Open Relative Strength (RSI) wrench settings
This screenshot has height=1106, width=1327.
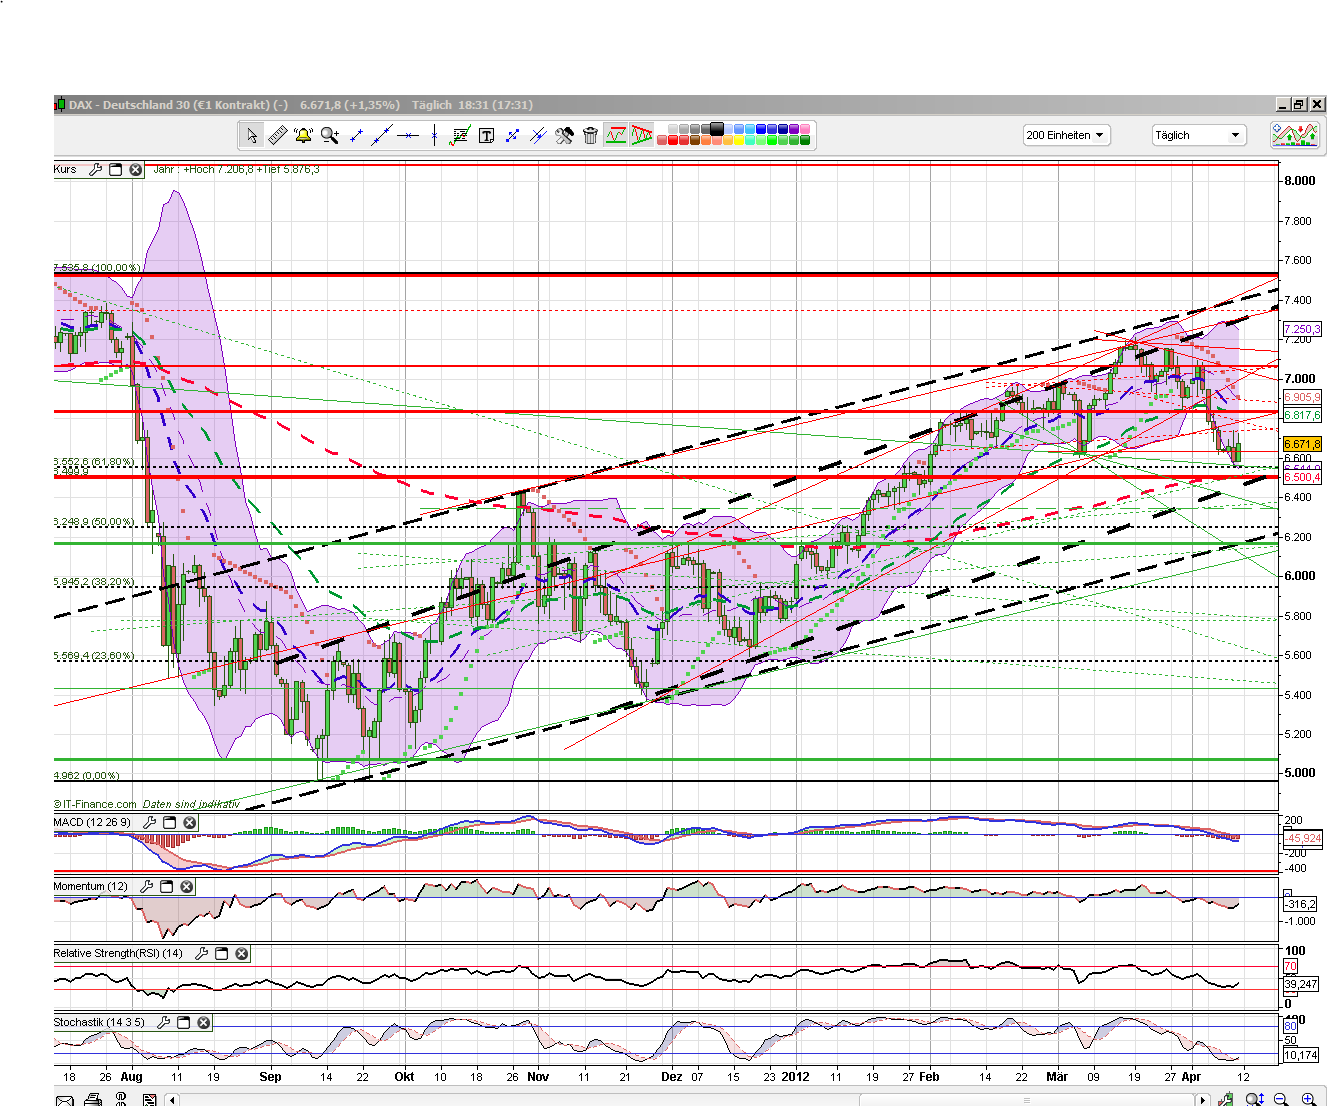pos(201,954)
